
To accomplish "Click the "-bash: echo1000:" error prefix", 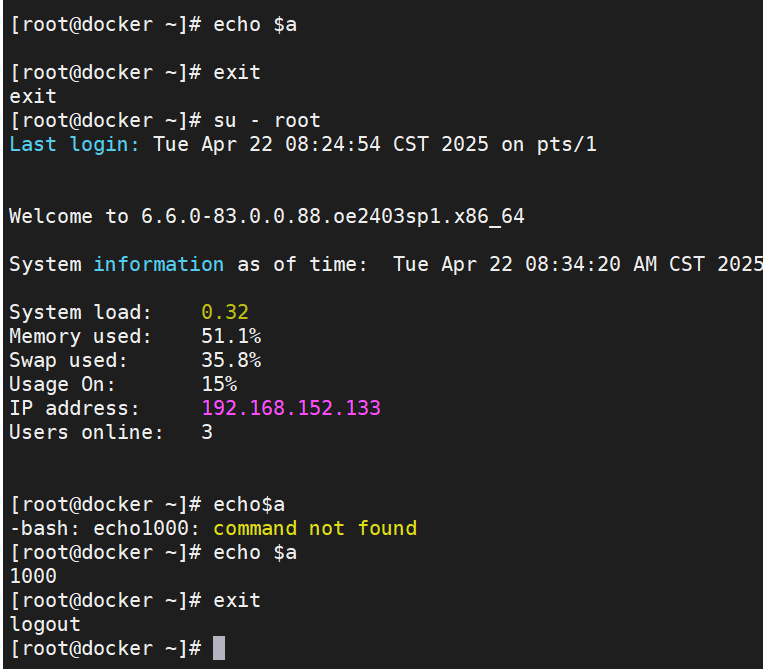I will pyautogui.click(x=105, y=528).
